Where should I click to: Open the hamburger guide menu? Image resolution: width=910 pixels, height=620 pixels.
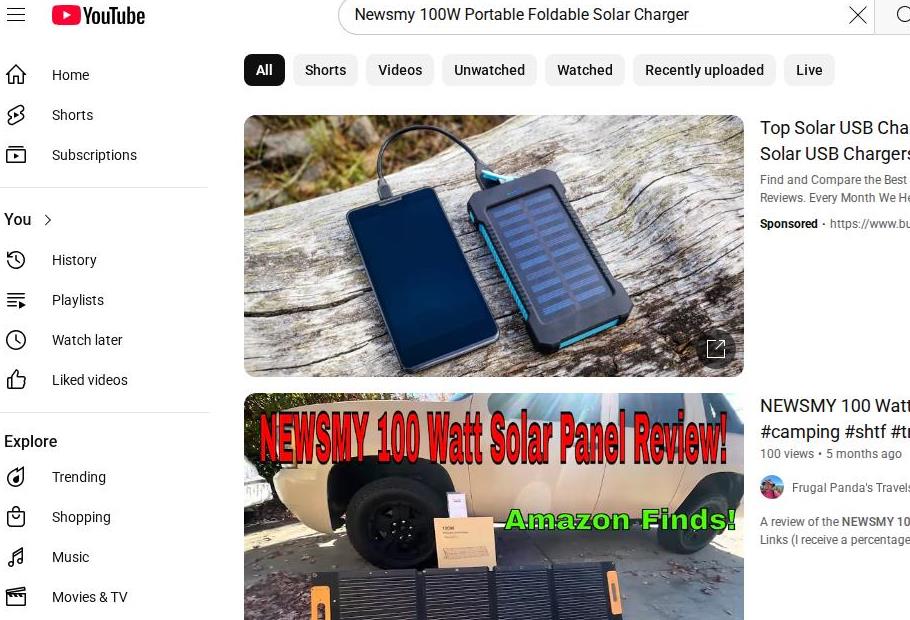tap(16, 15)
